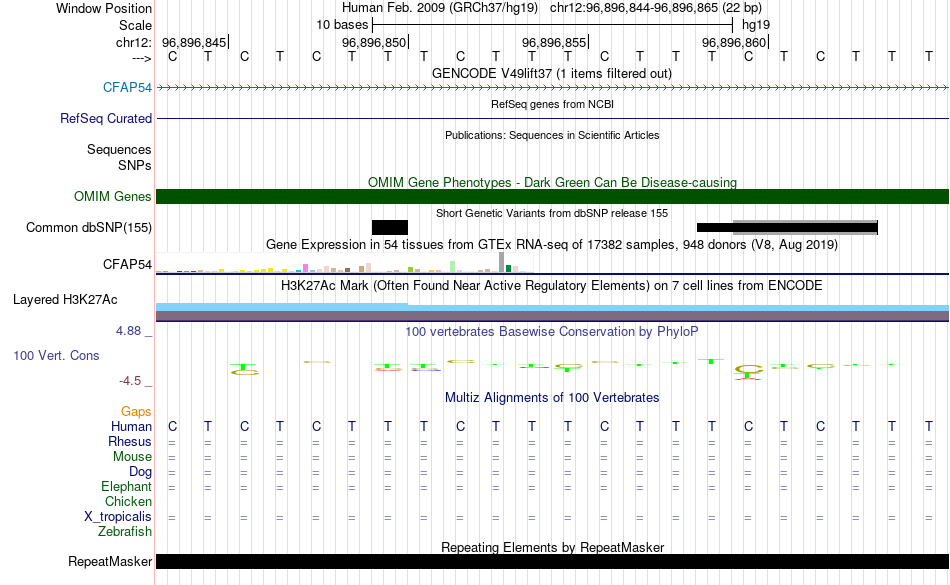Image resolution: width=950 pixels, height=585 pixels.
Task: Select the Human Feb. 2009 (GRCh37/hg19) assembly text
Action: click(440, 8)
